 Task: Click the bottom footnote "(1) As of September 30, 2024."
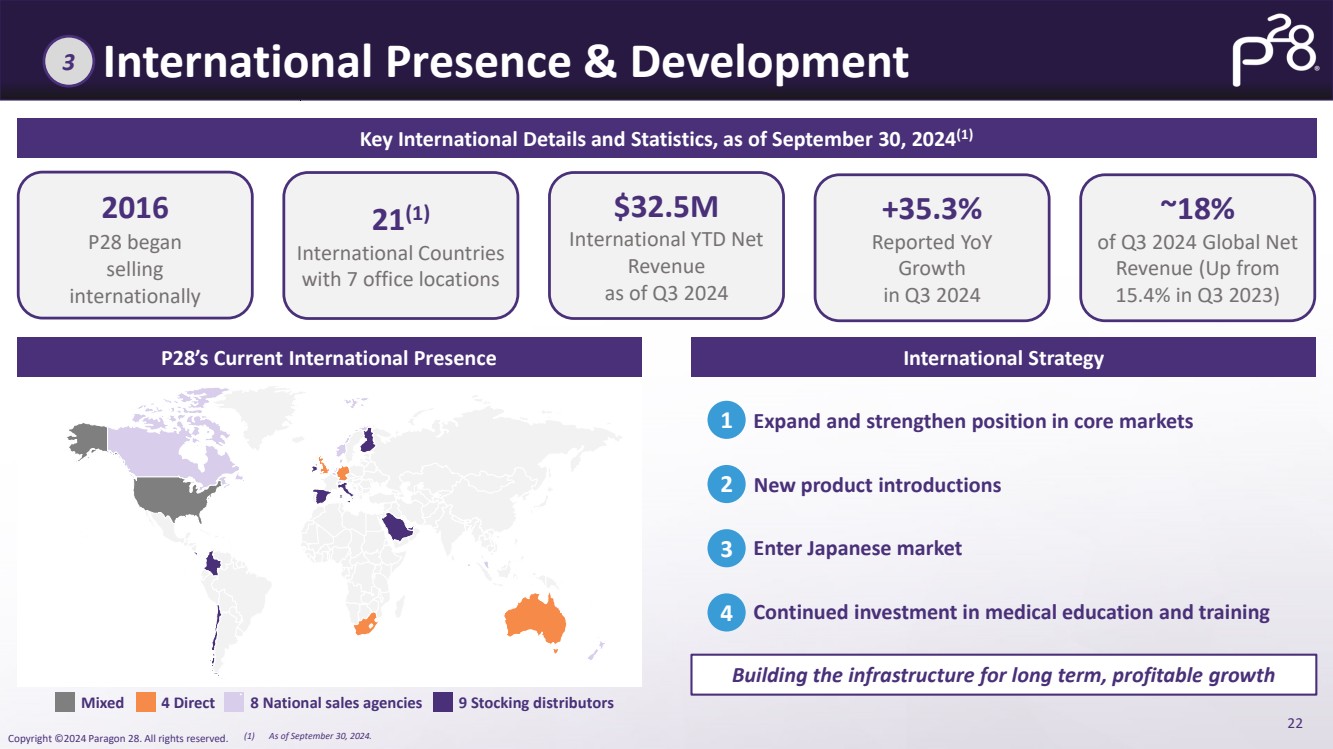point(307,737)
